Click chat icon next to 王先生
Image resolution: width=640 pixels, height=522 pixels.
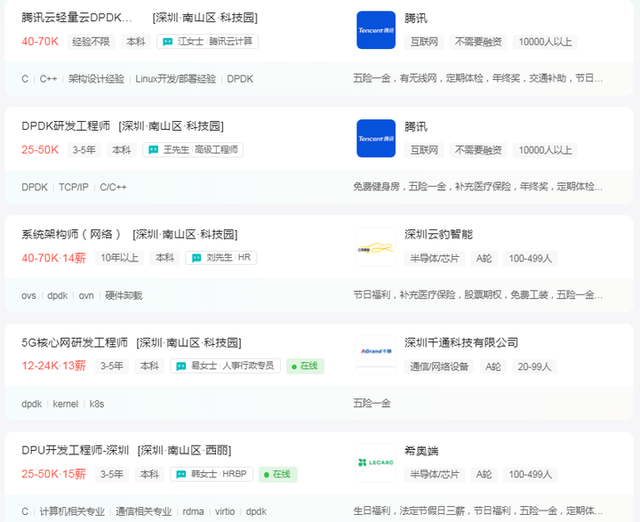pyautogui.click(x=153, y=150)
